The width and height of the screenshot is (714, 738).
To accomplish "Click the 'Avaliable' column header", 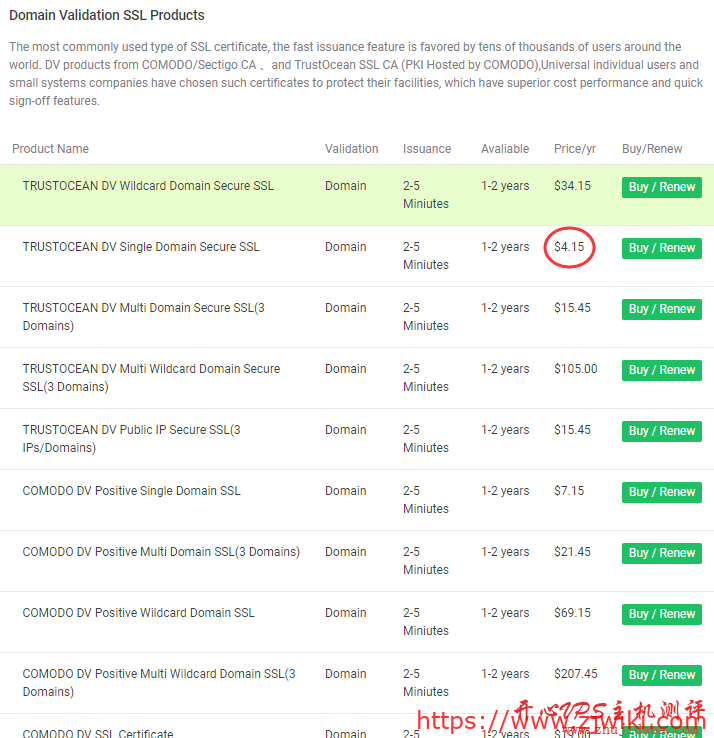I will [x=505, y=149].
